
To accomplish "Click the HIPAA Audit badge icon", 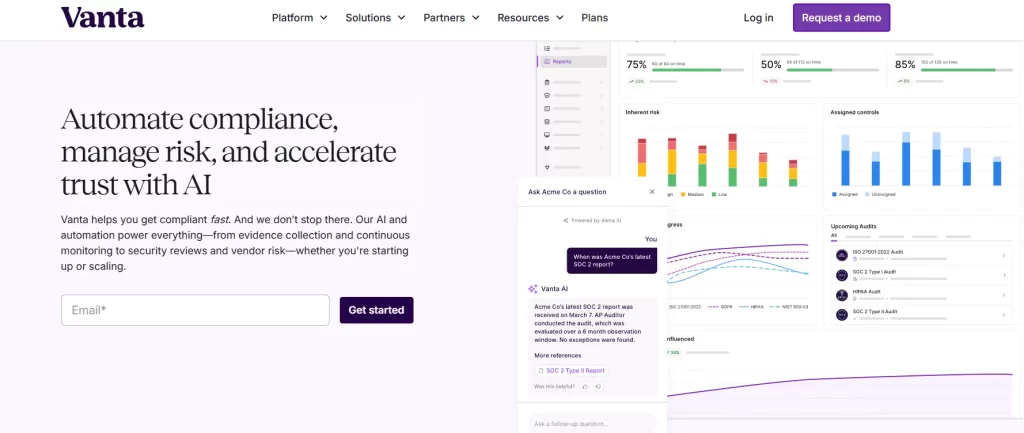I will coord(842,294).
